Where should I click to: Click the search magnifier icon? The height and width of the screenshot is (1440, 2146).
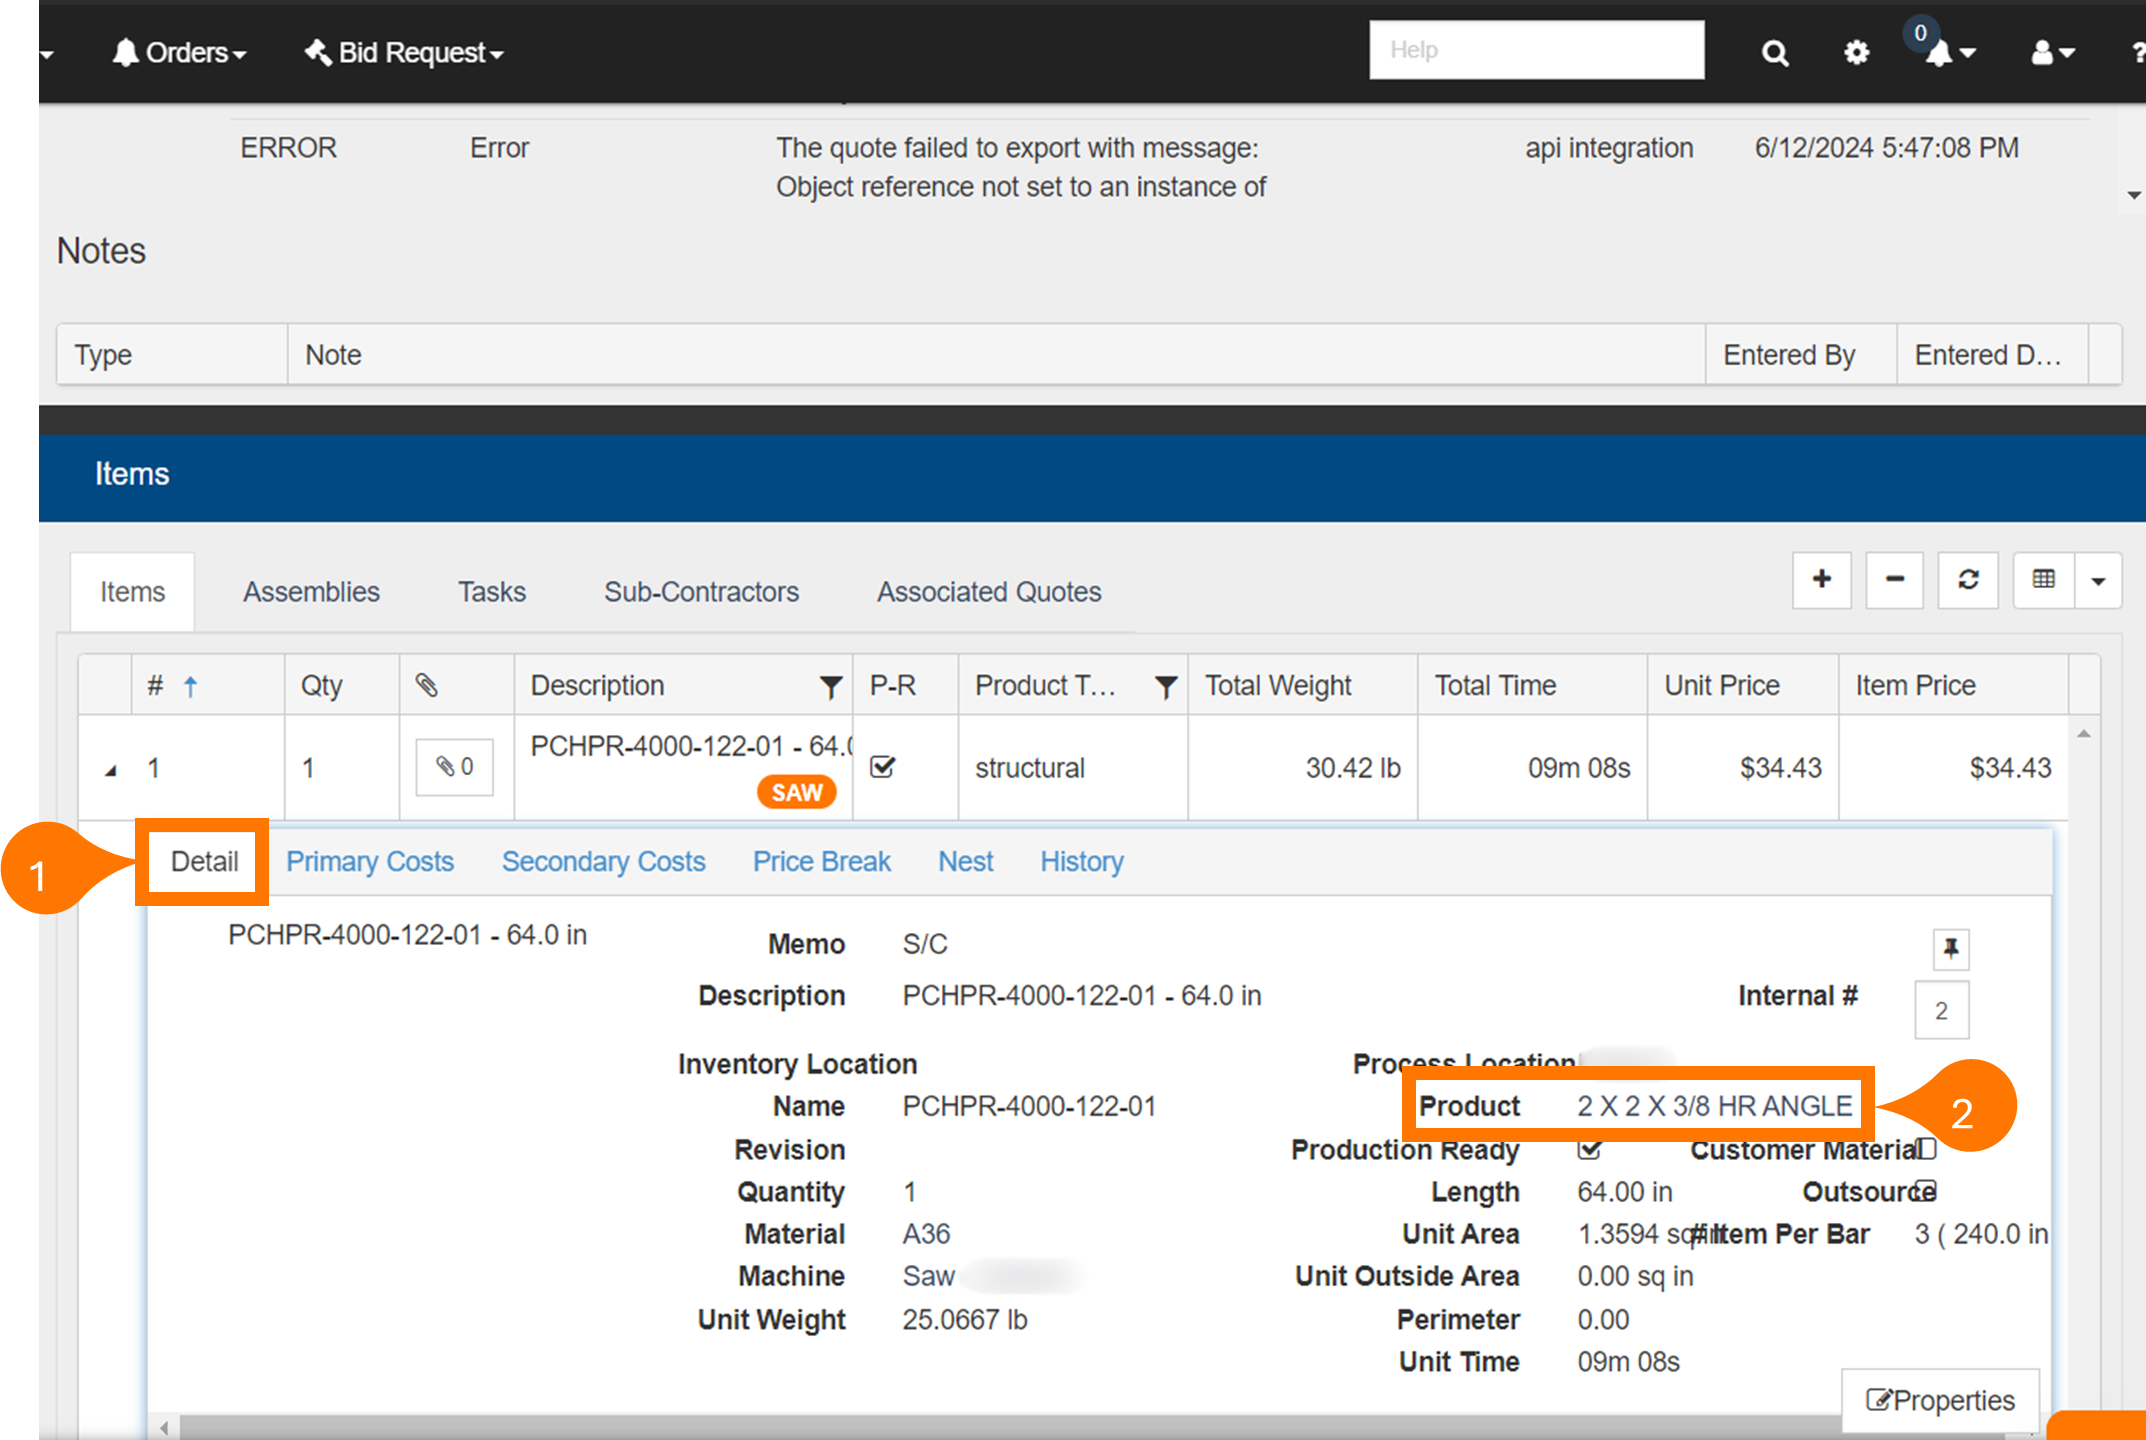point(1775,52)
